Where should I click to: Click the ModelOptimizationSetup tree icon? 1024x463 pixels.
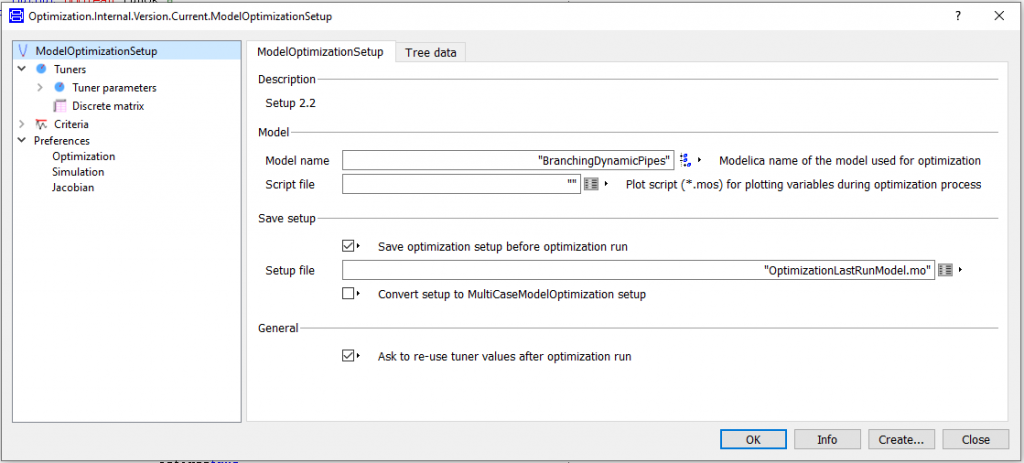24,51
